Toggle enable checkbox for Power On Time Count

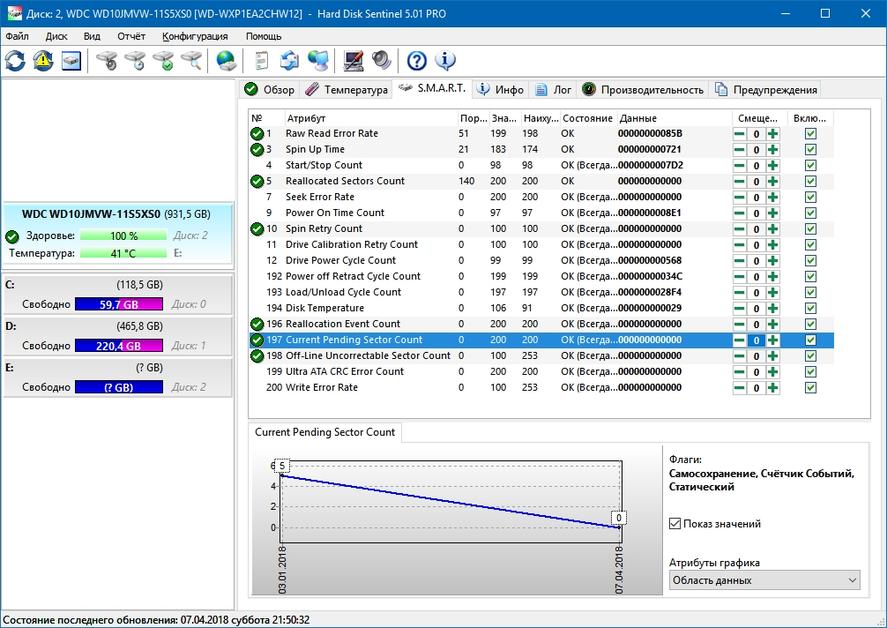pyautogui.click(x=811, y=213)
